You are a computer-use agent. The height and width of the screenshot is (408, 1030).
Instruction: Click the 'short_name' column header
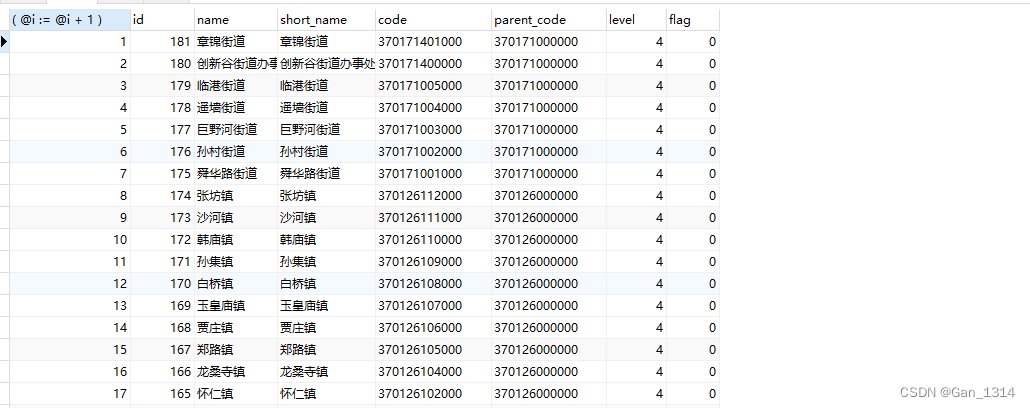[326, 20]
